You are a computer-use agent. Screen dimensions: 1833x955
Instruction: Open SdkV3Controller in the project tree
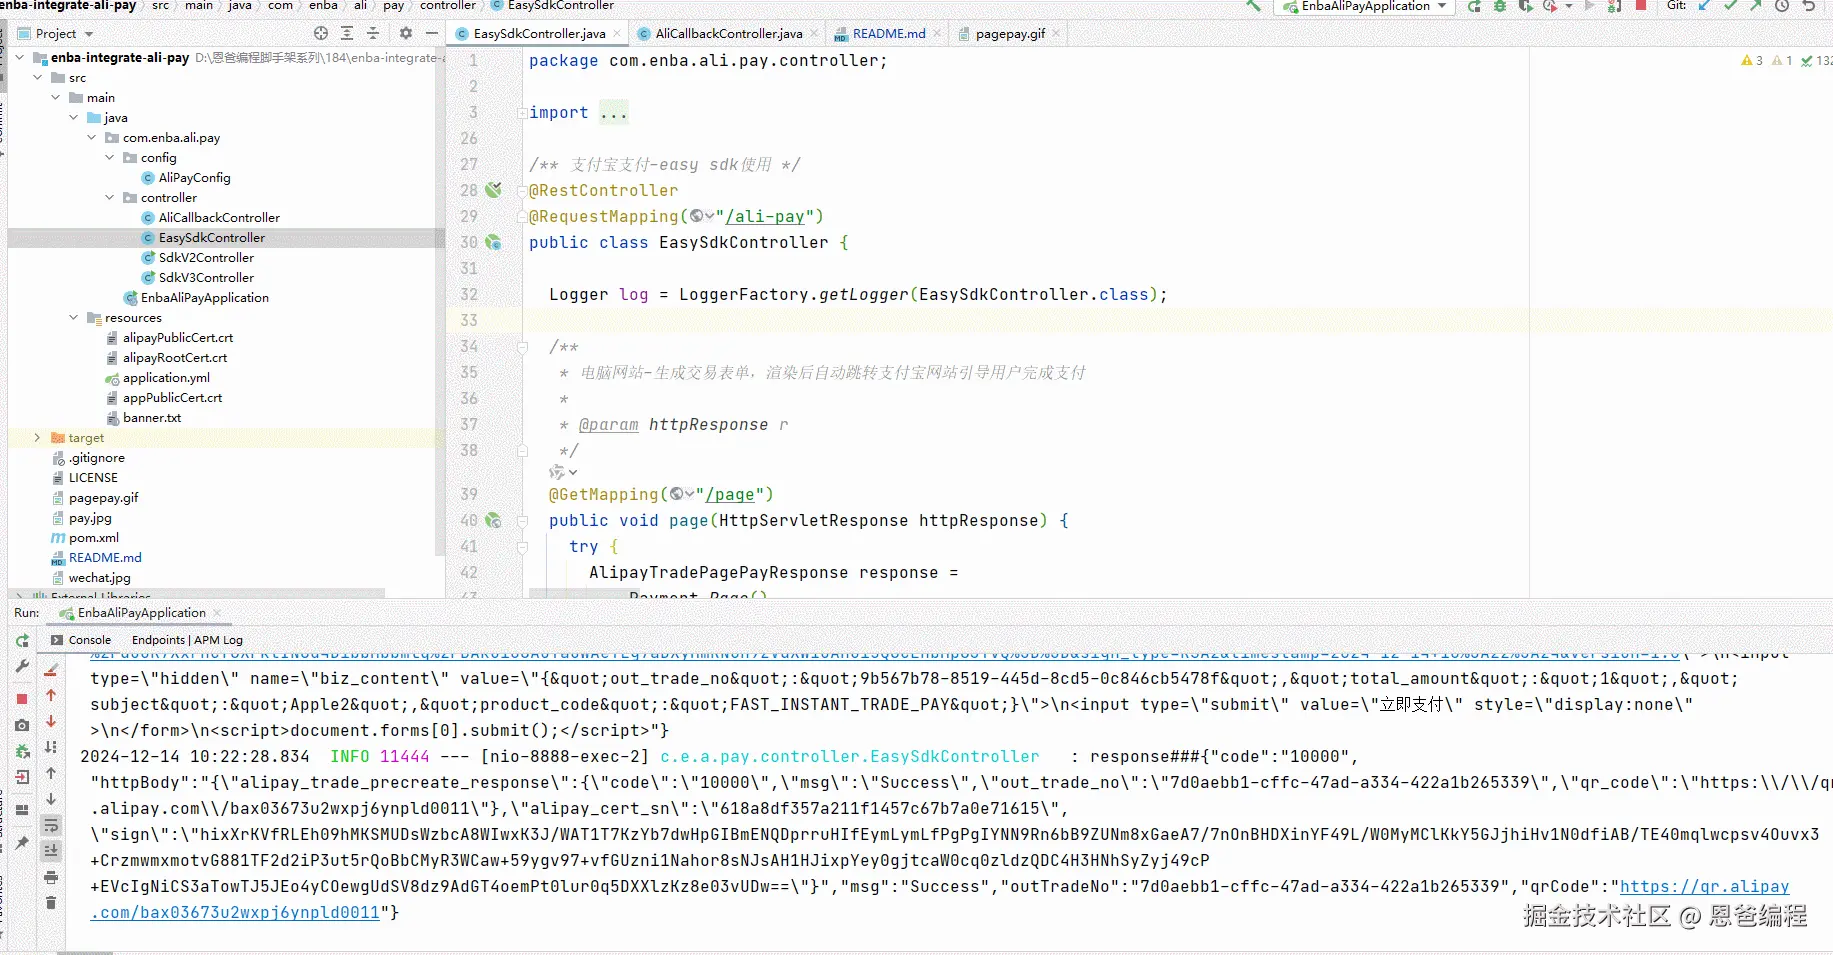(x=206, y=277)
